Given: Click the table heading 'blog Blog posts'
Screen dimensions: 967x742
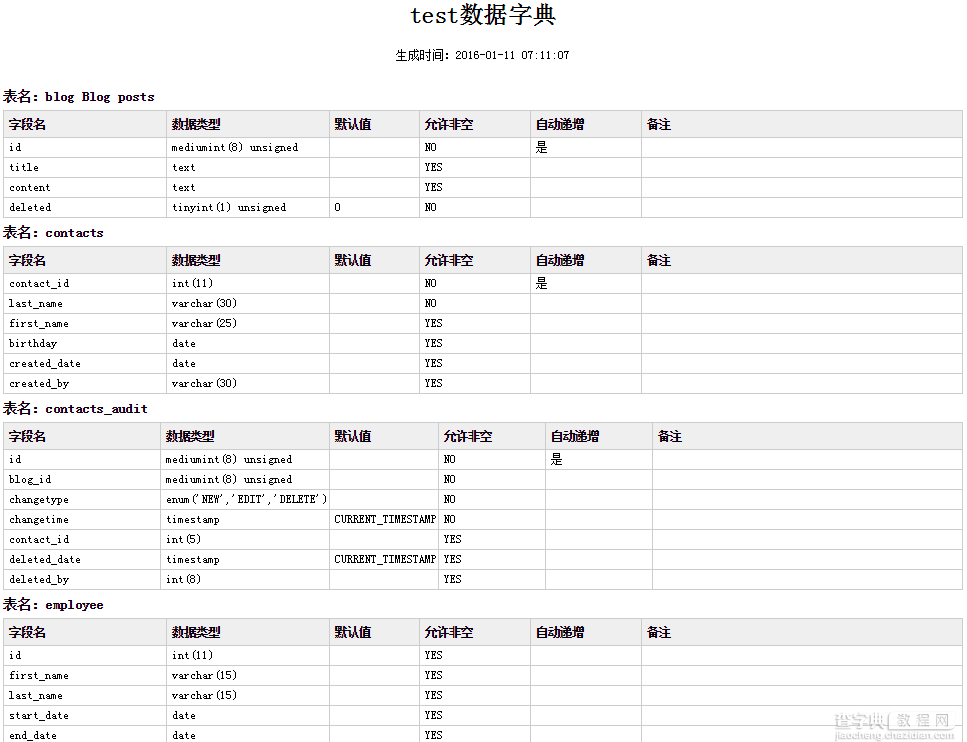Looking at the screenshot, I should tap(99, 97).
